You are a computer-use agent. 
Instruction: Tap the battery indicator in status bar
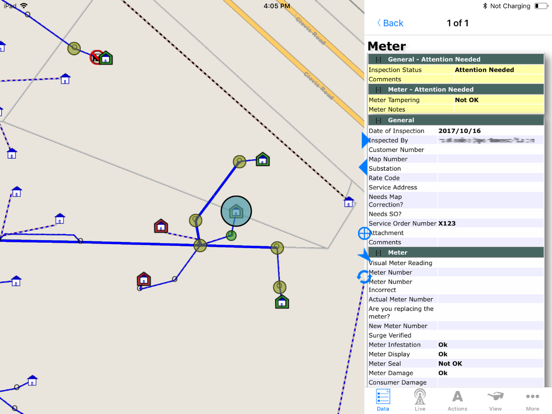[x=541, y=6]
